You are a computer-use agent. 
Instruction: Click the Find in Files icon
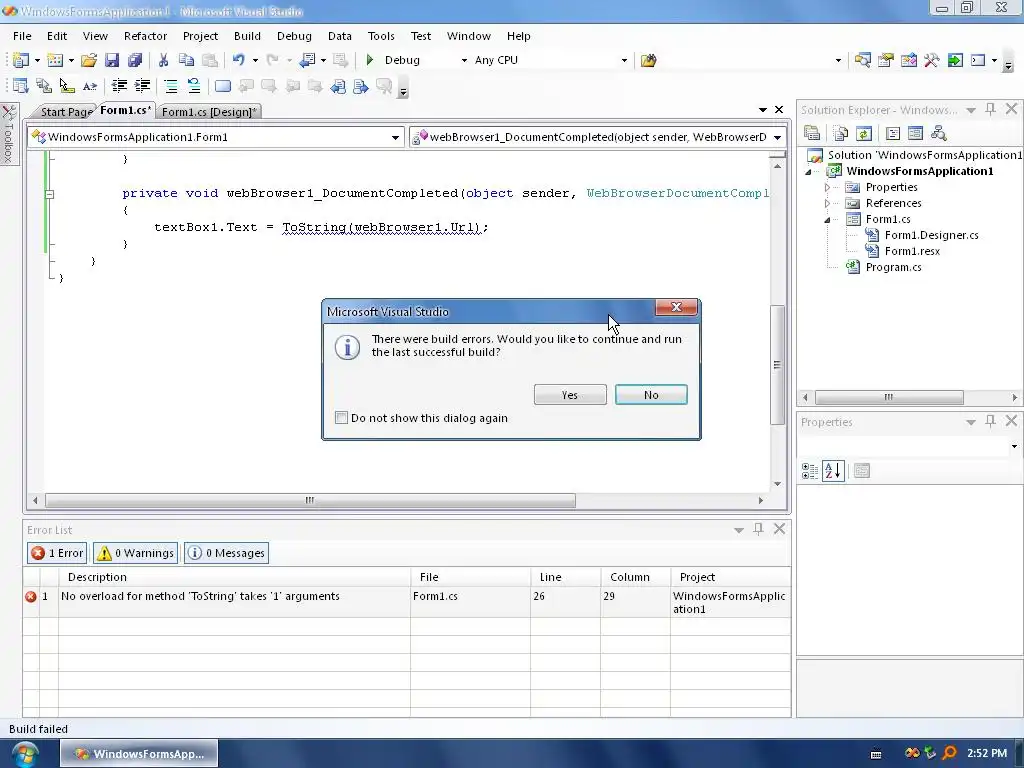click(648, 60)
